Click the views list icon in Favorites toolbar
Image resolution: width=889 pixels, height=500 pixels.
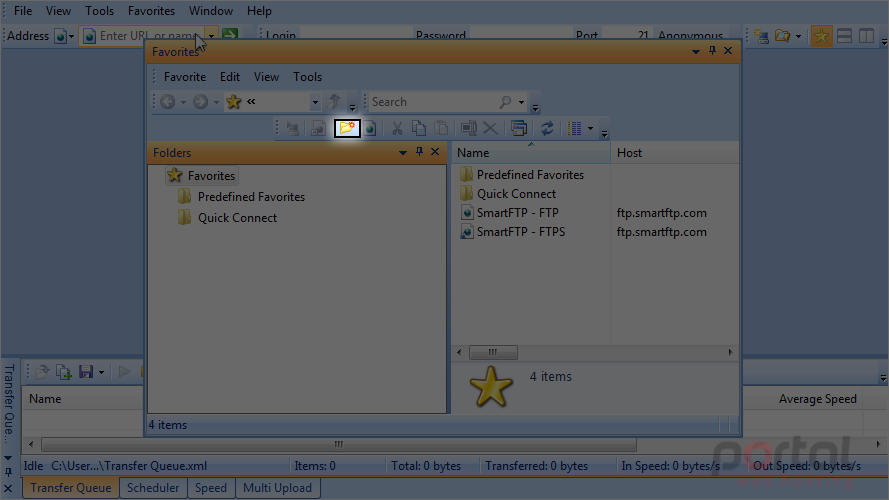tap(574, 129)
